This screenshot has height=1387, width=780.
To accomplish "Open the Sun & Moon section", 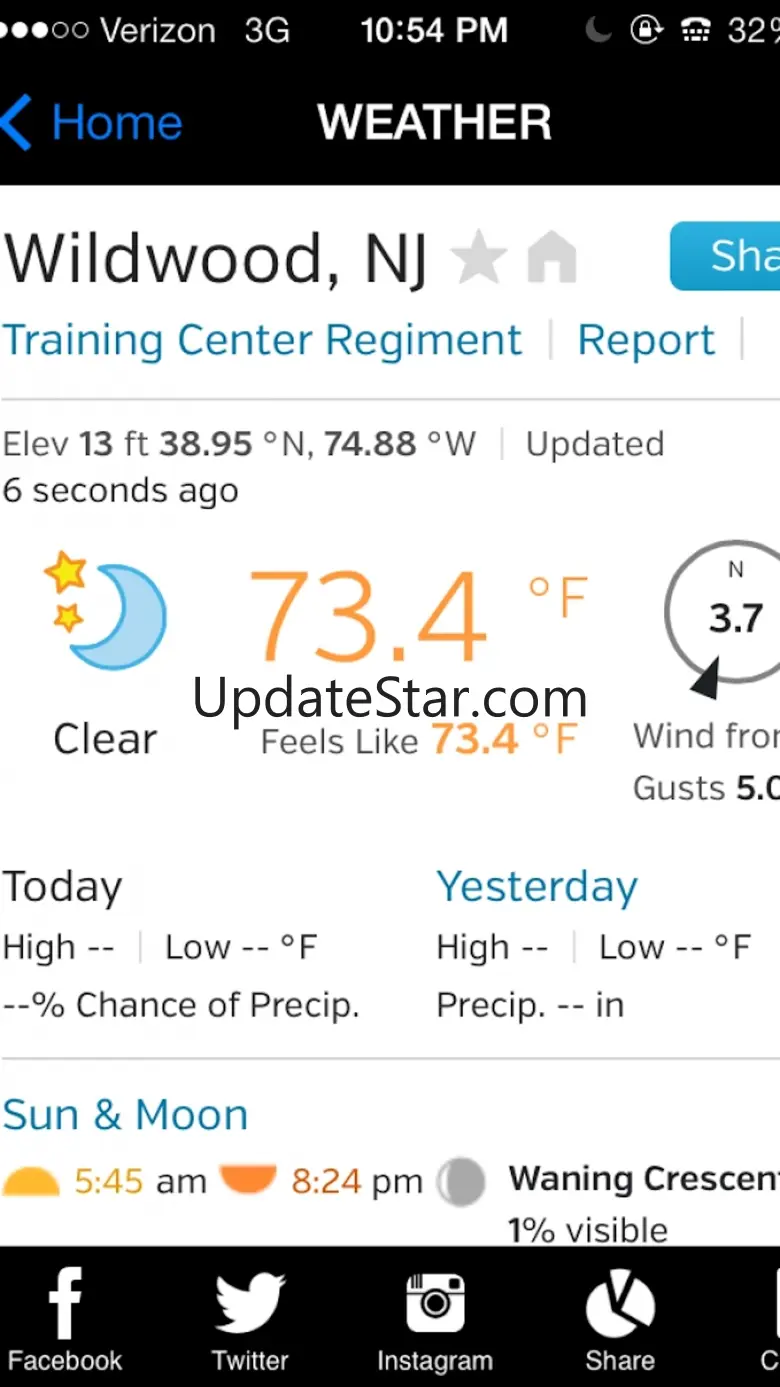I will (125, 1114).
